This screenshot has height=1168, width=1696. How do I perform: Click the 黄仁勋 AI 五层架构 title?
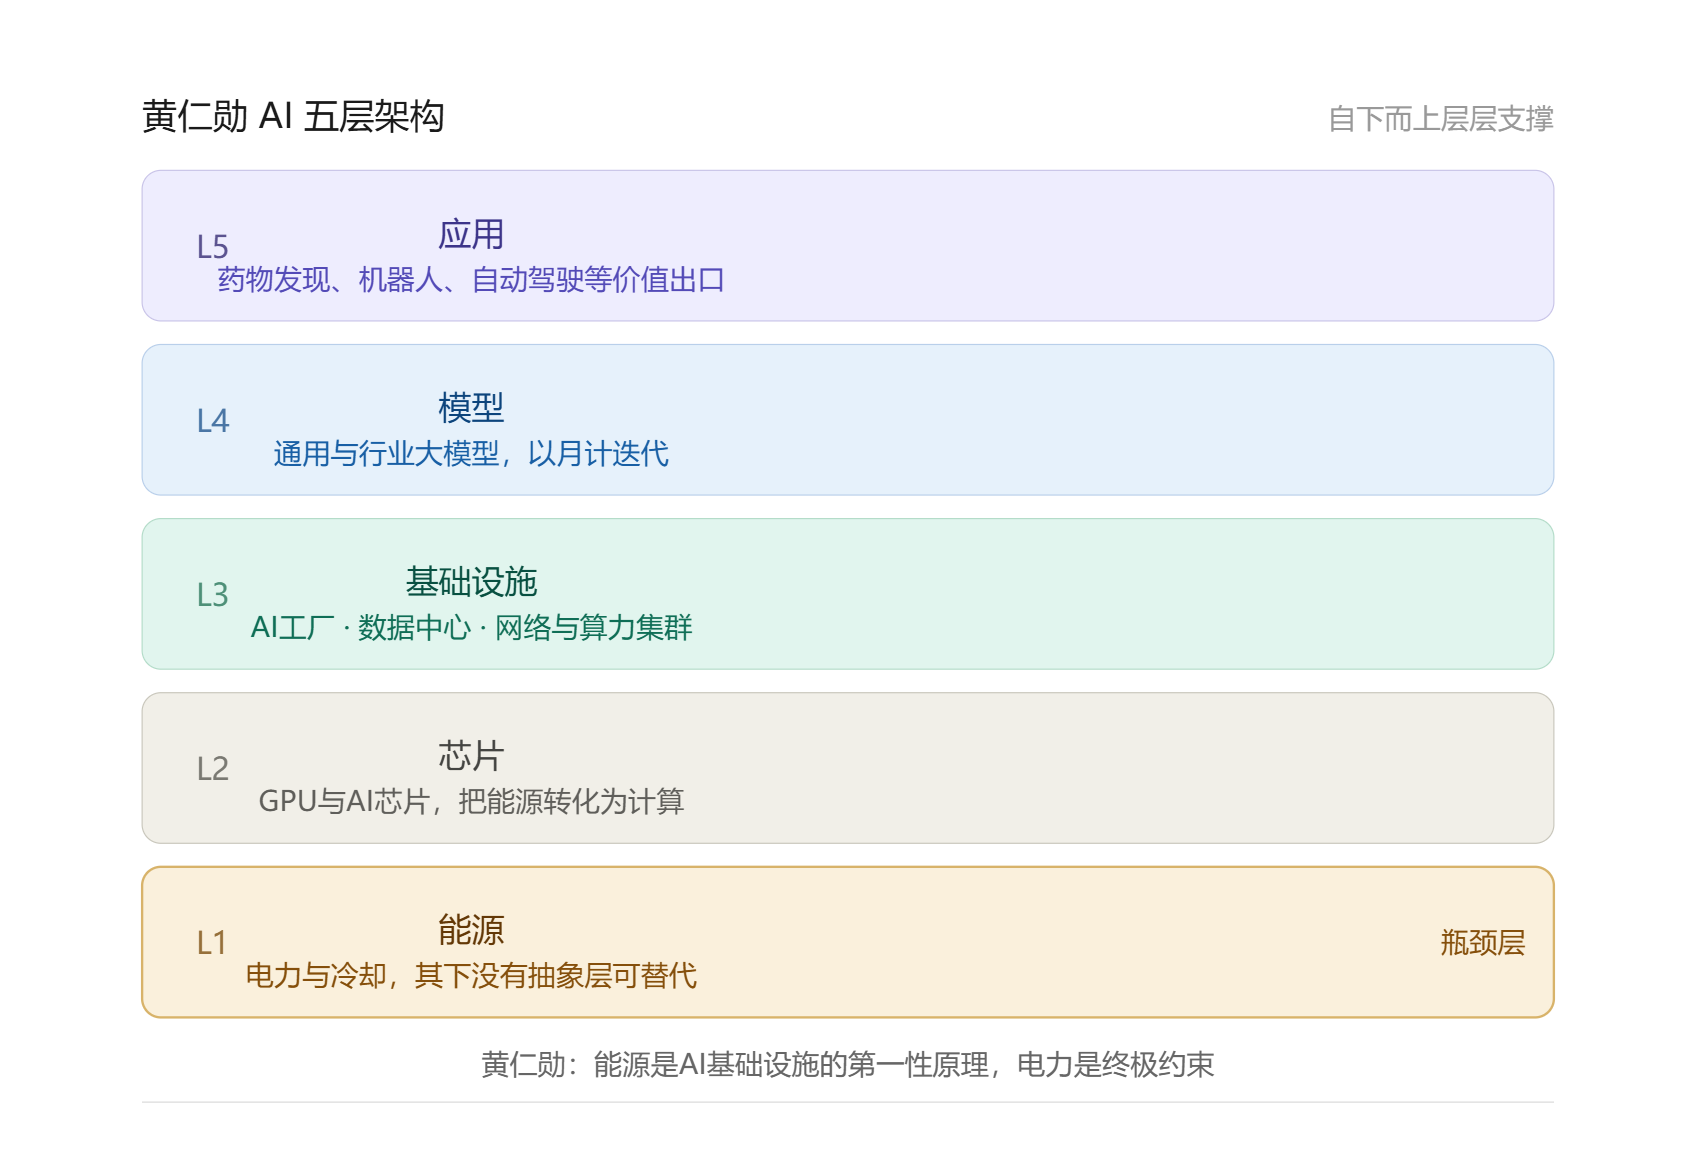pos(293,117)
